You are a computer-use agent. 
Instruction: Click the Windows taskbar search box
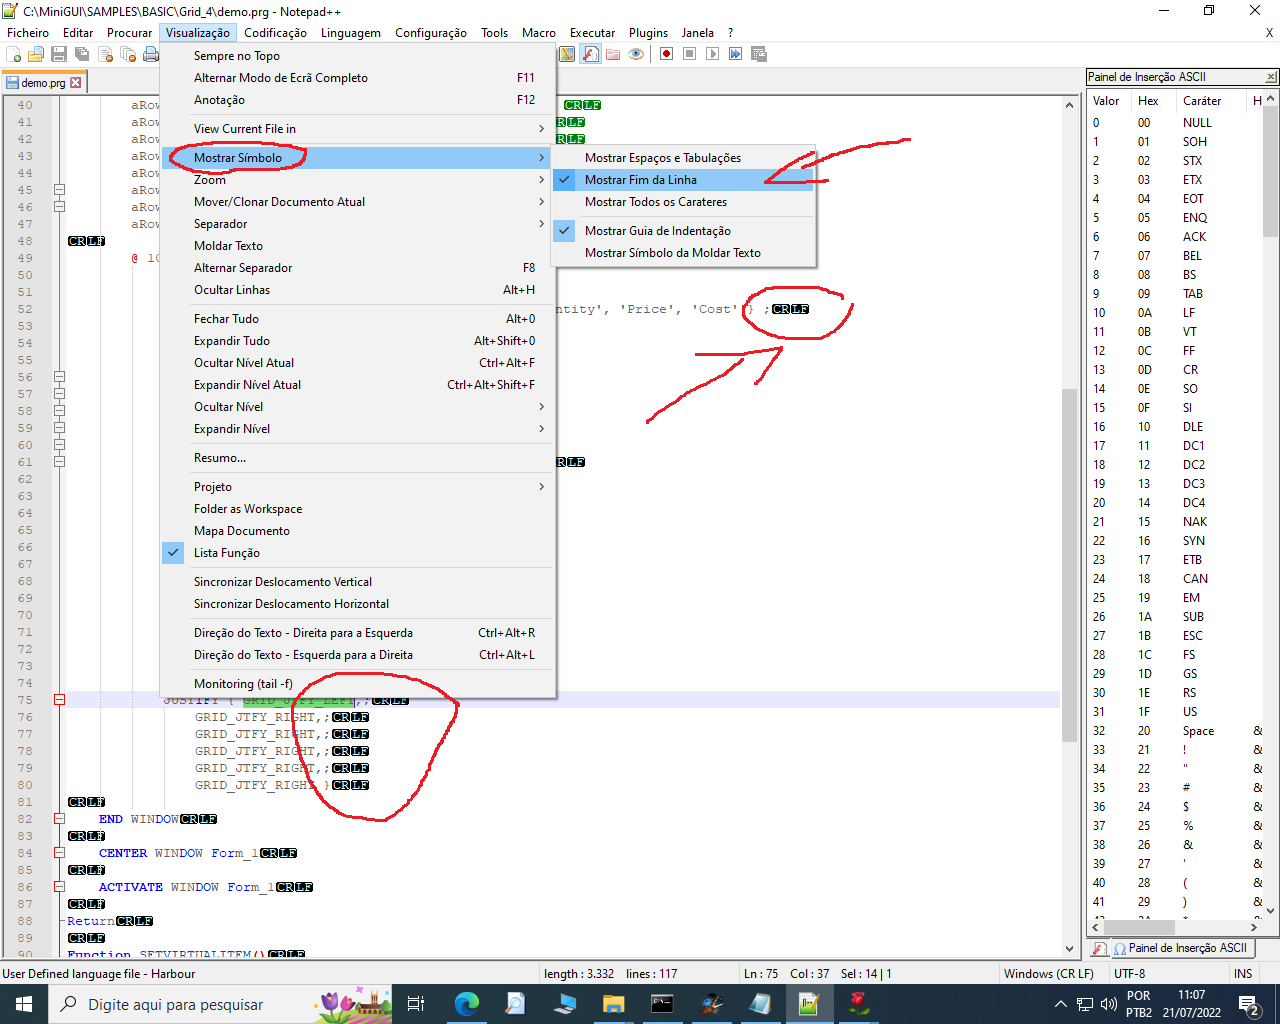click(219, 1004)
